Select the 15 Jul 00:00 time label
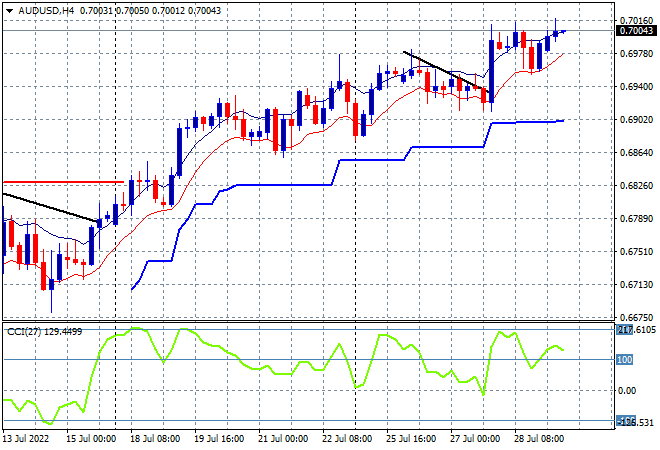This screenshot has height=450, width=660. point(90,439)
